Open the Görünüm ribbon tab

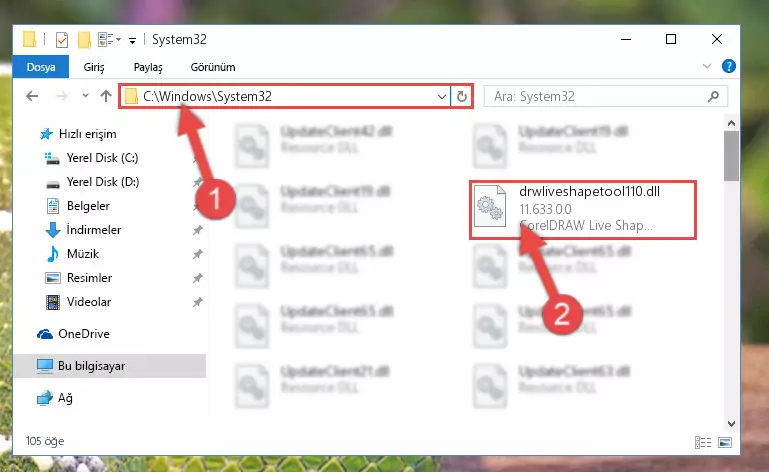213,67
